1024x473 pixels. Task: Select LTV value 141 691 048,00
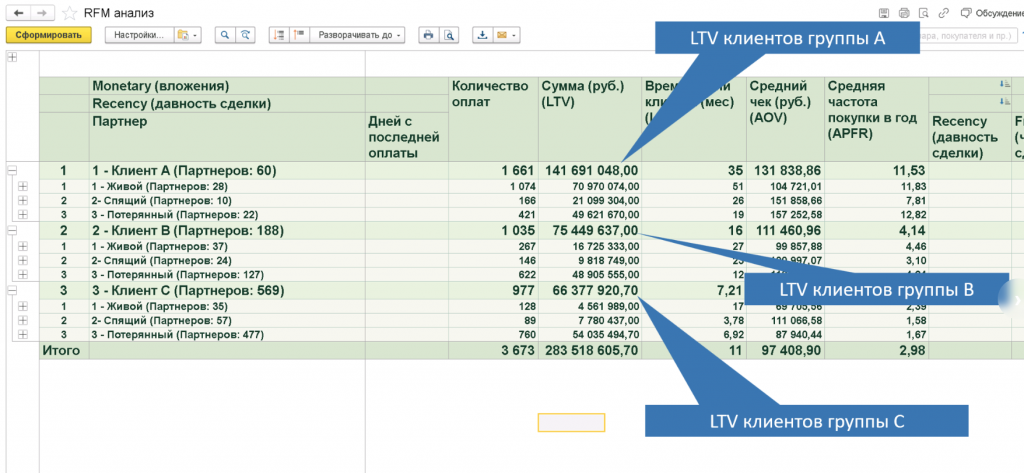[x=590, y=171]
